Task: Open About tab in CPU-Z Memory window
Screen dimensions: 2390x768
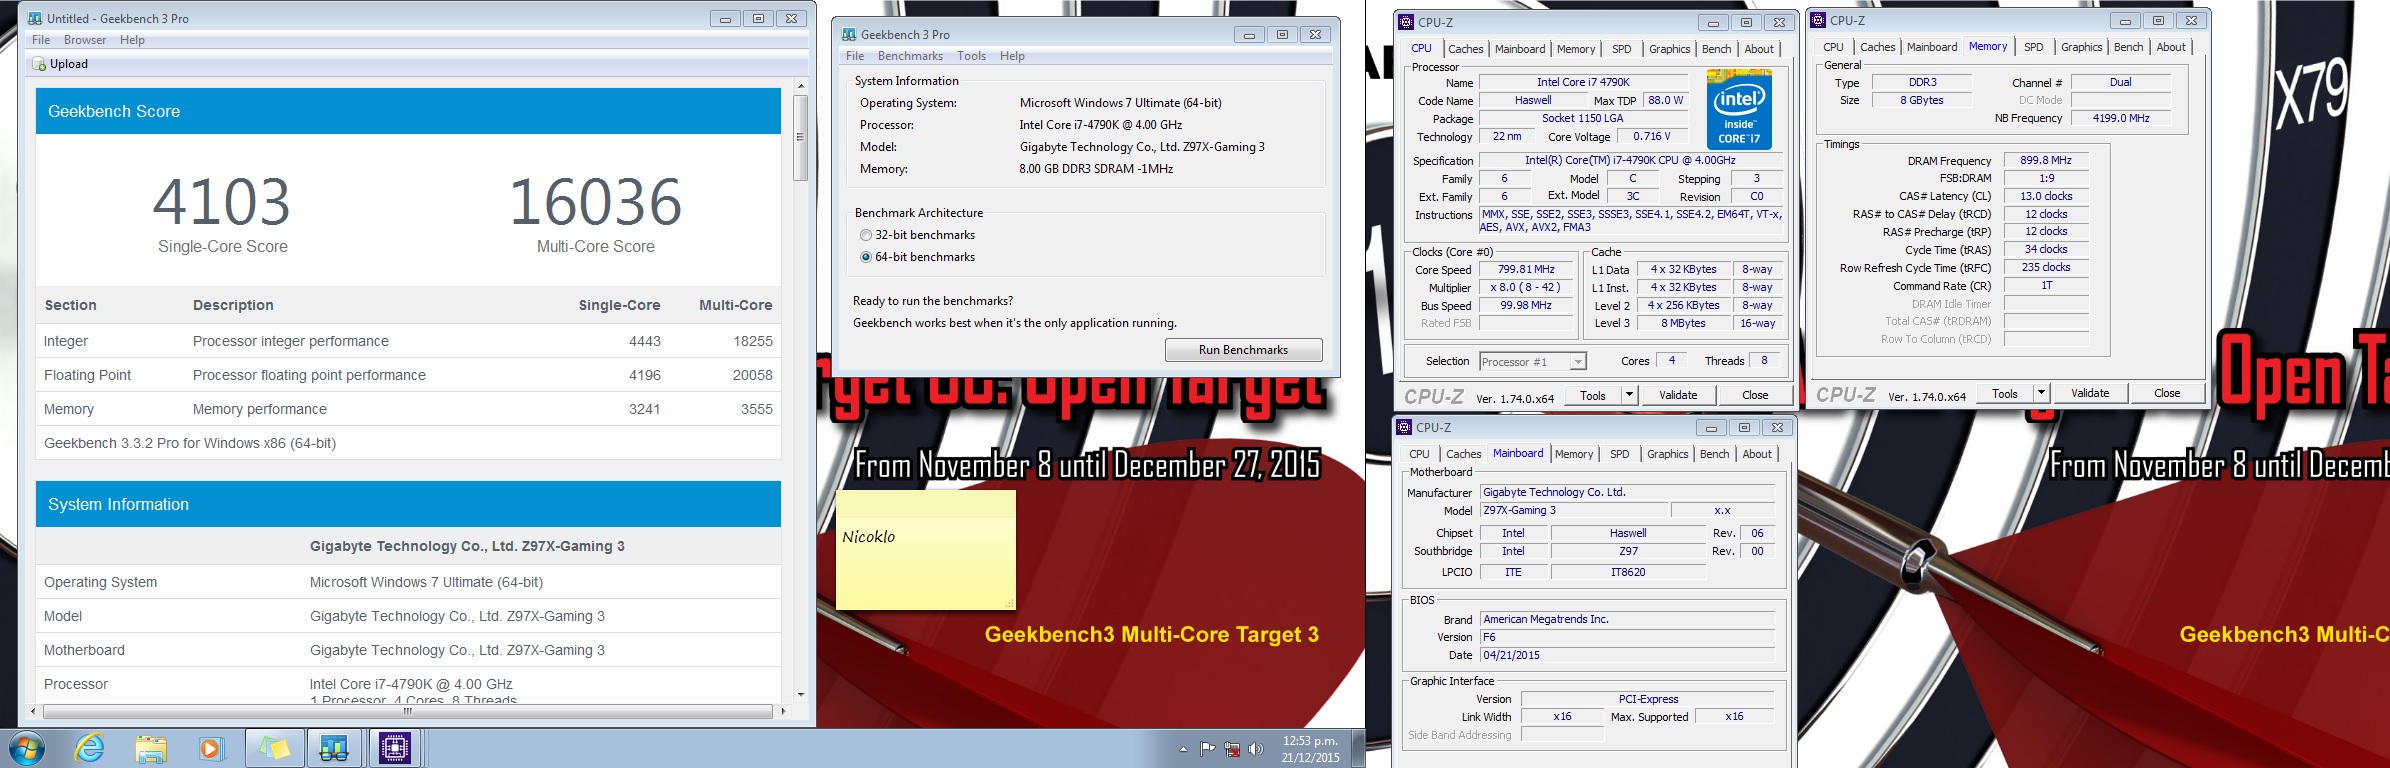Action: [x=2170, y=47]
